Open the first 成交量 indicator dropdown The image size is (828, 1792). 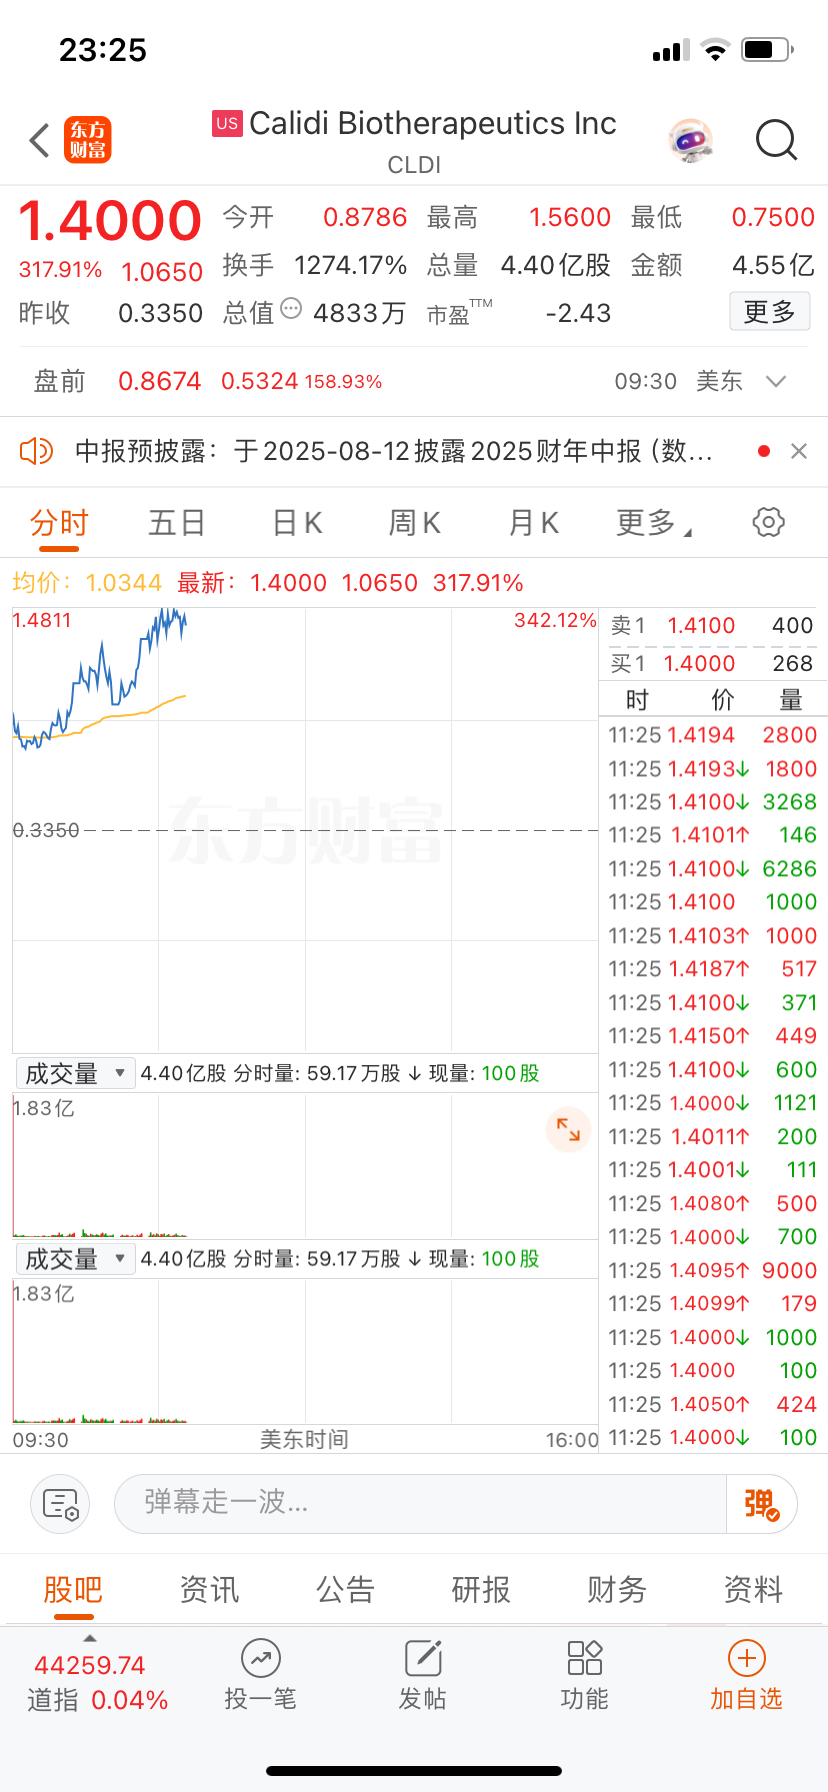point(75,1074)
